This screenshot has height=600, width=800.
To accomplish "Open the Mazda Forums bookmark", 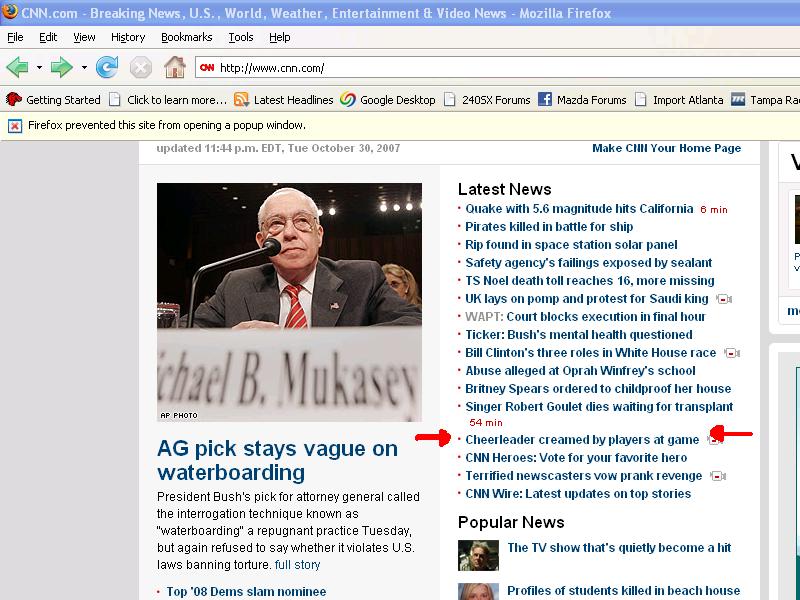I will coord(582,100).
